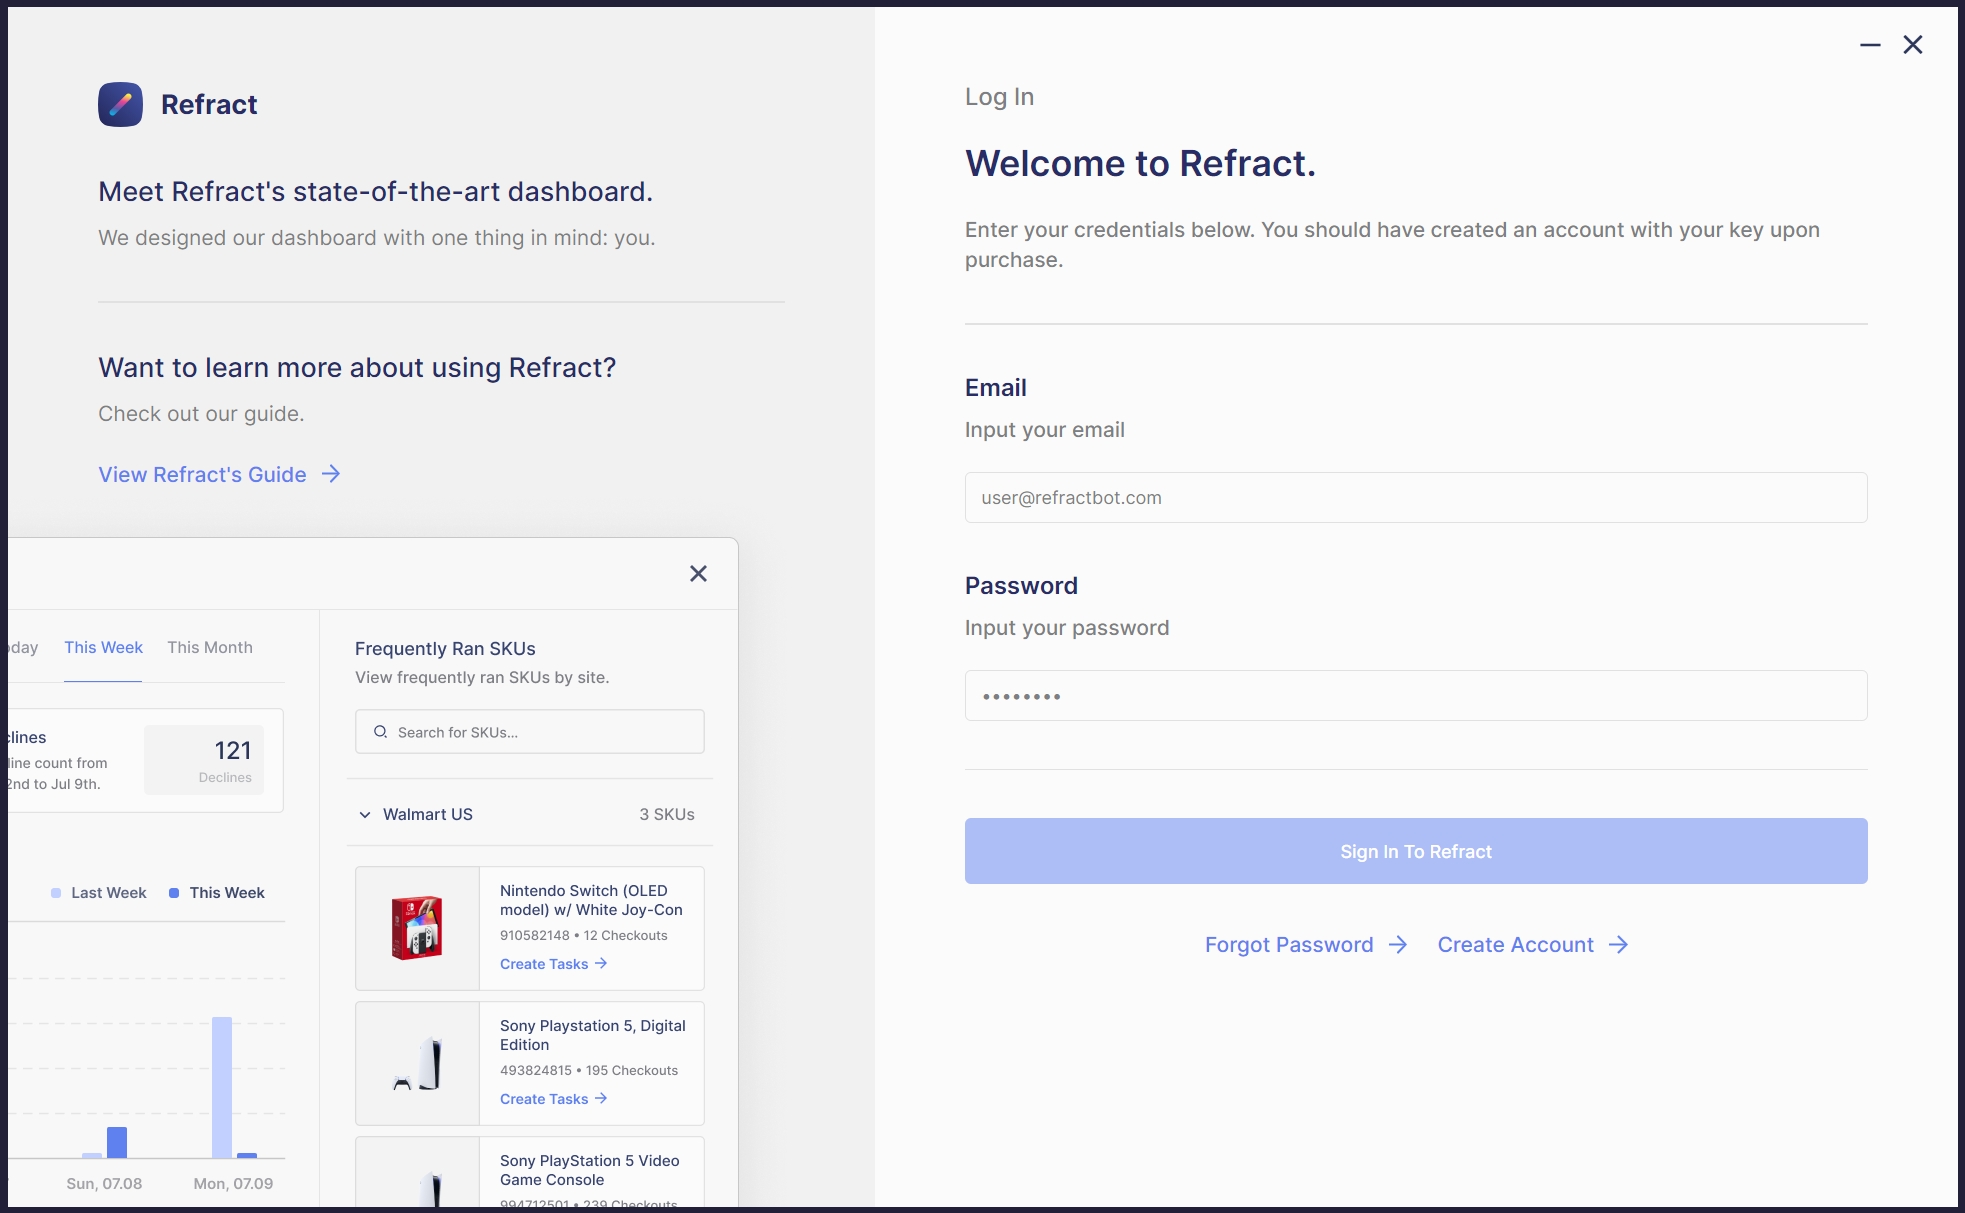Collapse the Walmart US SKU group
The image size is (1965, 1213).
(365, 815)
